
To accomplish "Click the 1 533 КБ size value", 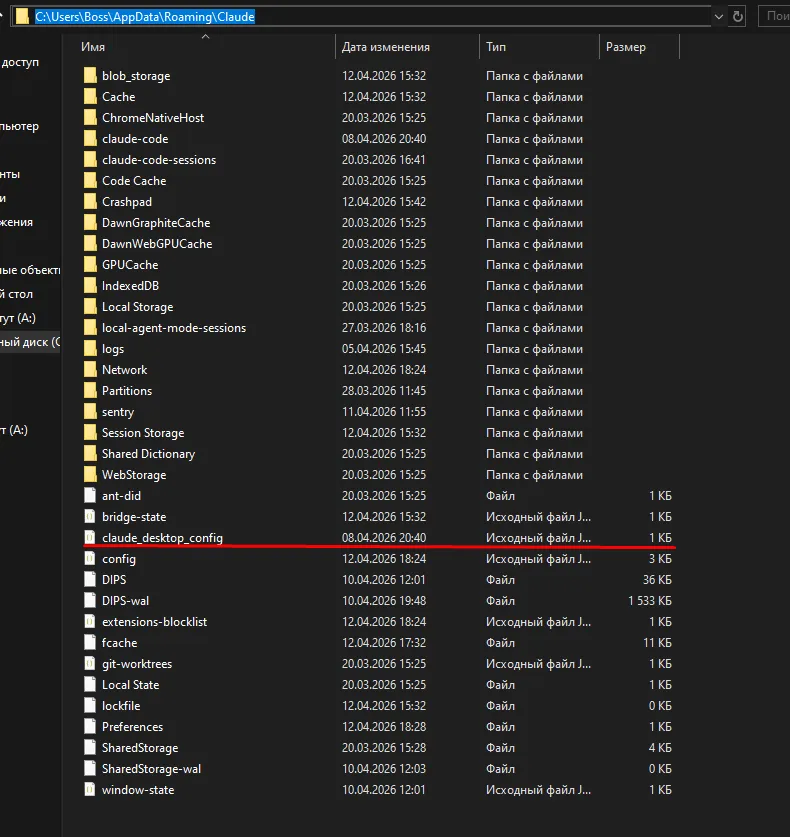I will pyautogui.click(x=650, y=601).
